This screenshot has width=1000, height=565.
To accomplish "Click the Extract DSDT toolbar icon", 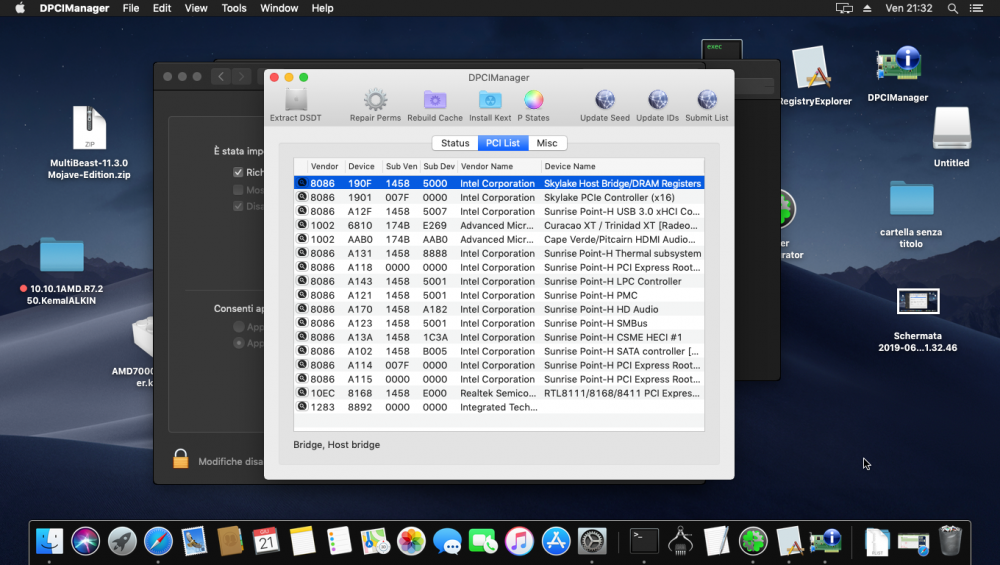I will (296, 100).
